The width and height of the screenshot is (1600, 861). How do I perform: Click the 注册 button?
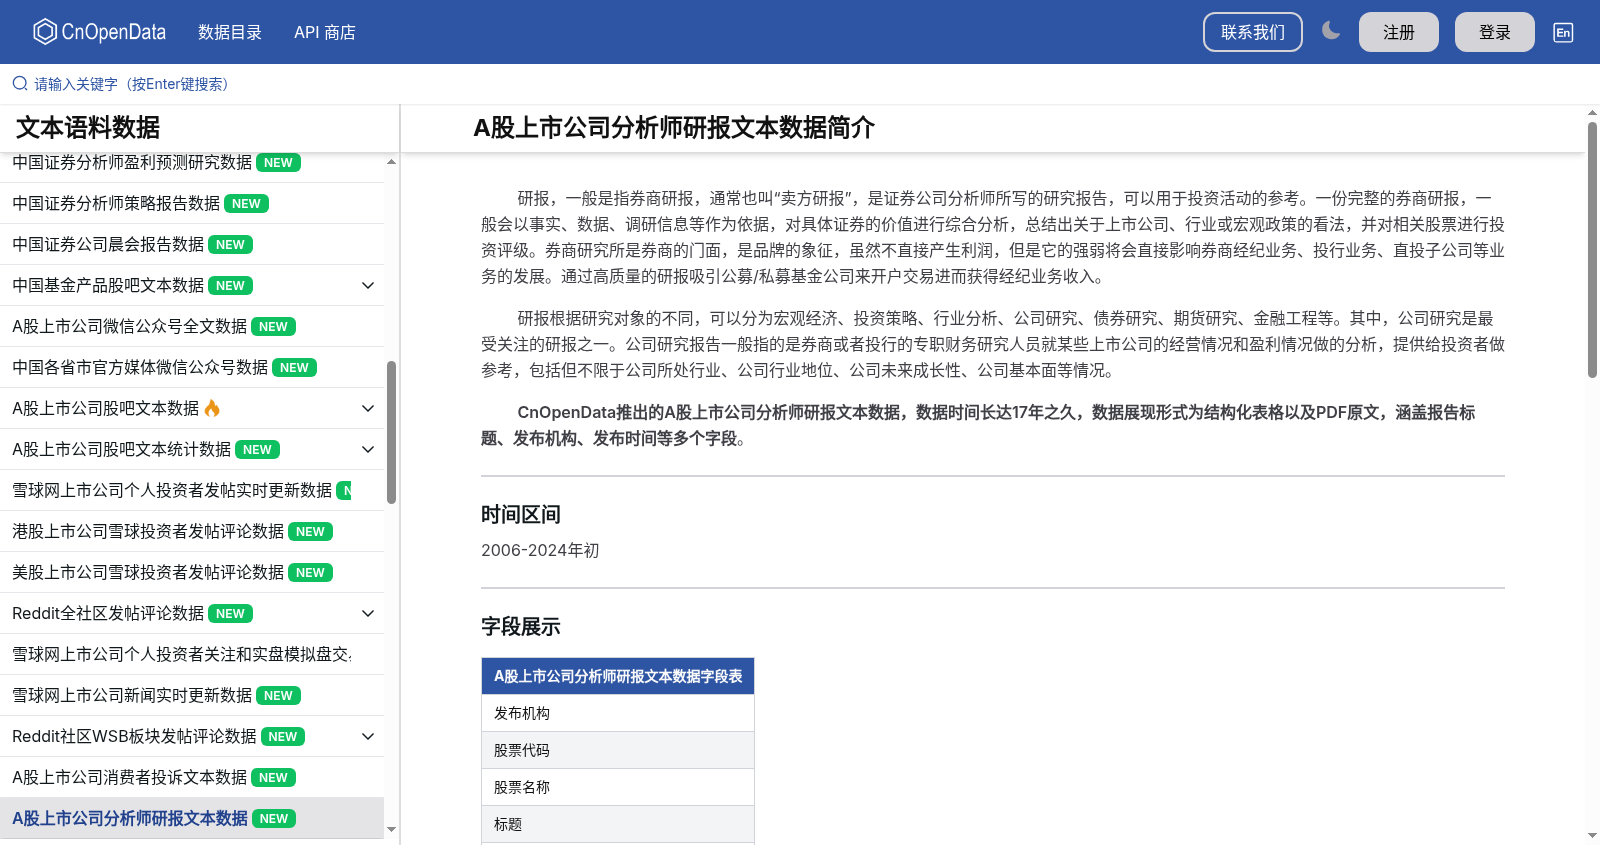[x=1399, y=32]
